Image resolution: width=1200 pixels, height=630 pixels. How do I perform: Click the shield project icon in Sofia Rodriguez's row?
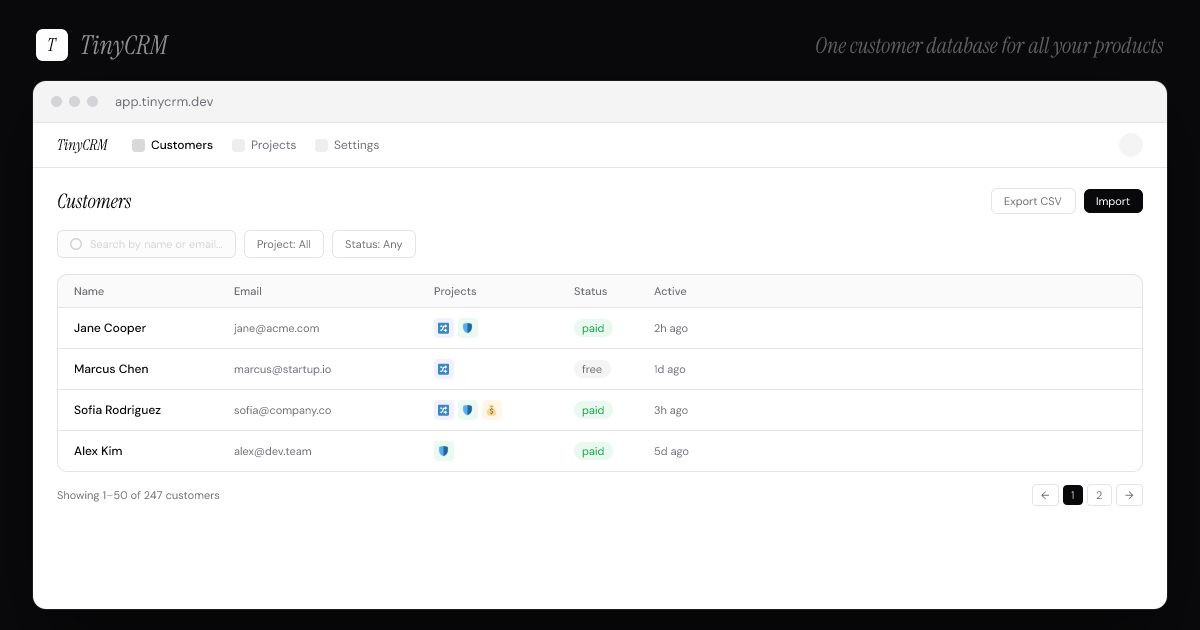[468, 410]
